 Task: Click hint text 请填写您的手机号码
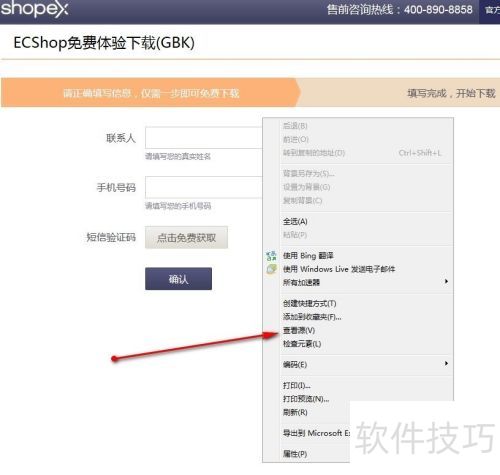(x=178, y=206)
